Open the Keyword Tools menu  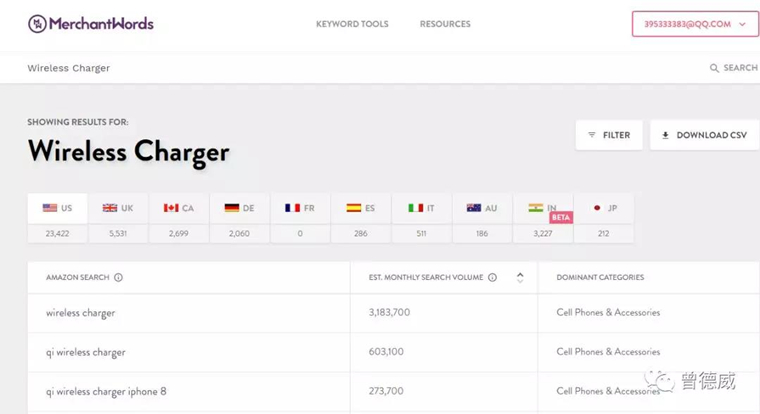(x=352, y=24)
